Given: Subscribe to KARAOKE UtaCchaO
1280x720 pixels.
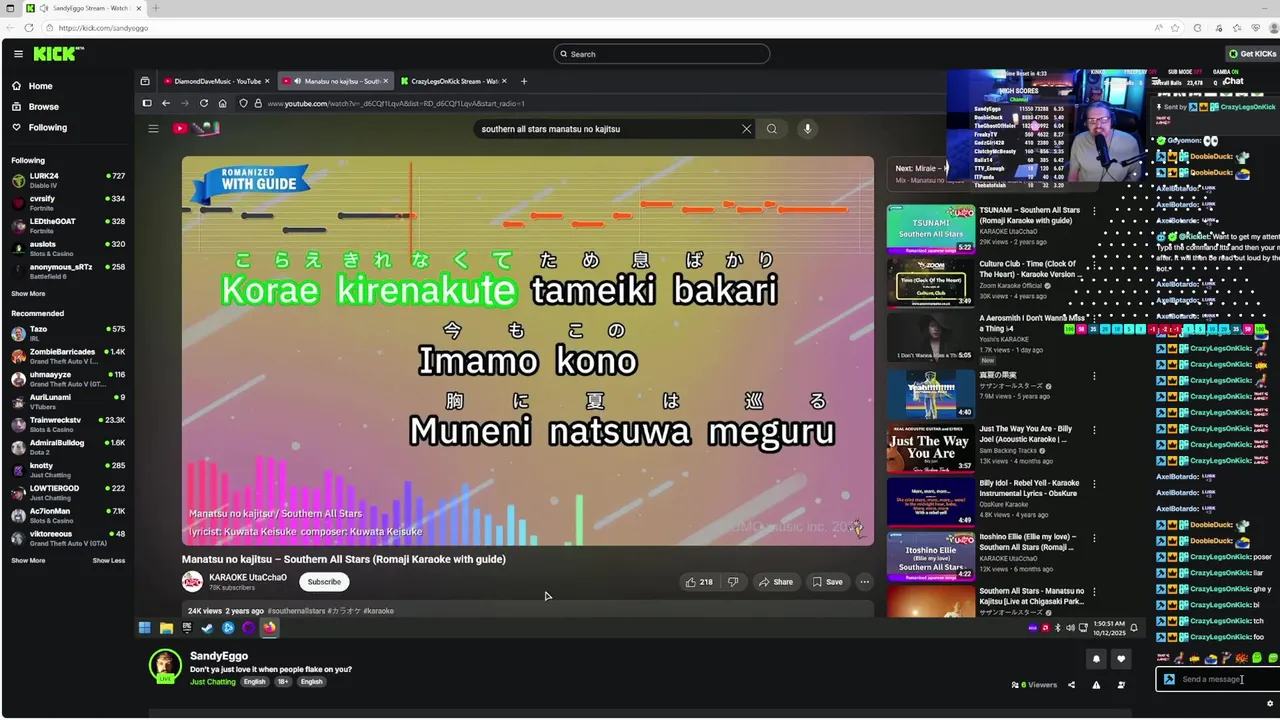Looking at the screenshot, I should (x=324, y=582).
